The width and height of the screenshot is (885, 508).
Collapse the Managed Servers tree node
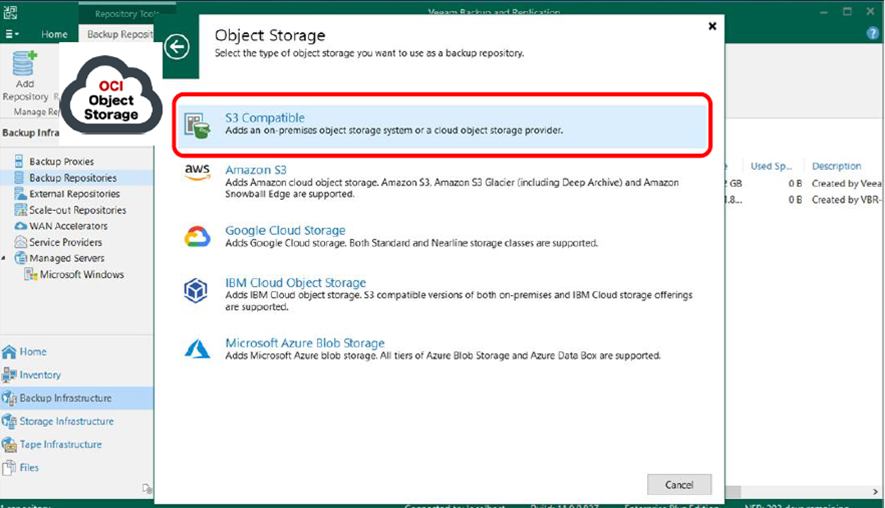[6, 258]
